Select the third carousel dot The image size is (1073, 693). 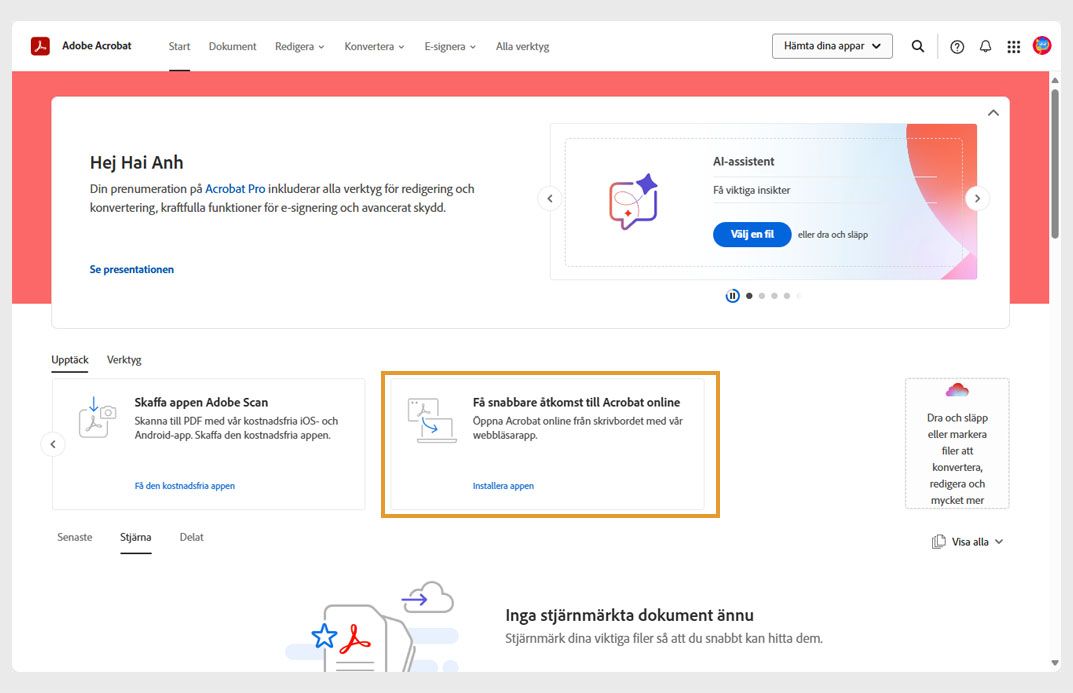click(x=774, y=295)
